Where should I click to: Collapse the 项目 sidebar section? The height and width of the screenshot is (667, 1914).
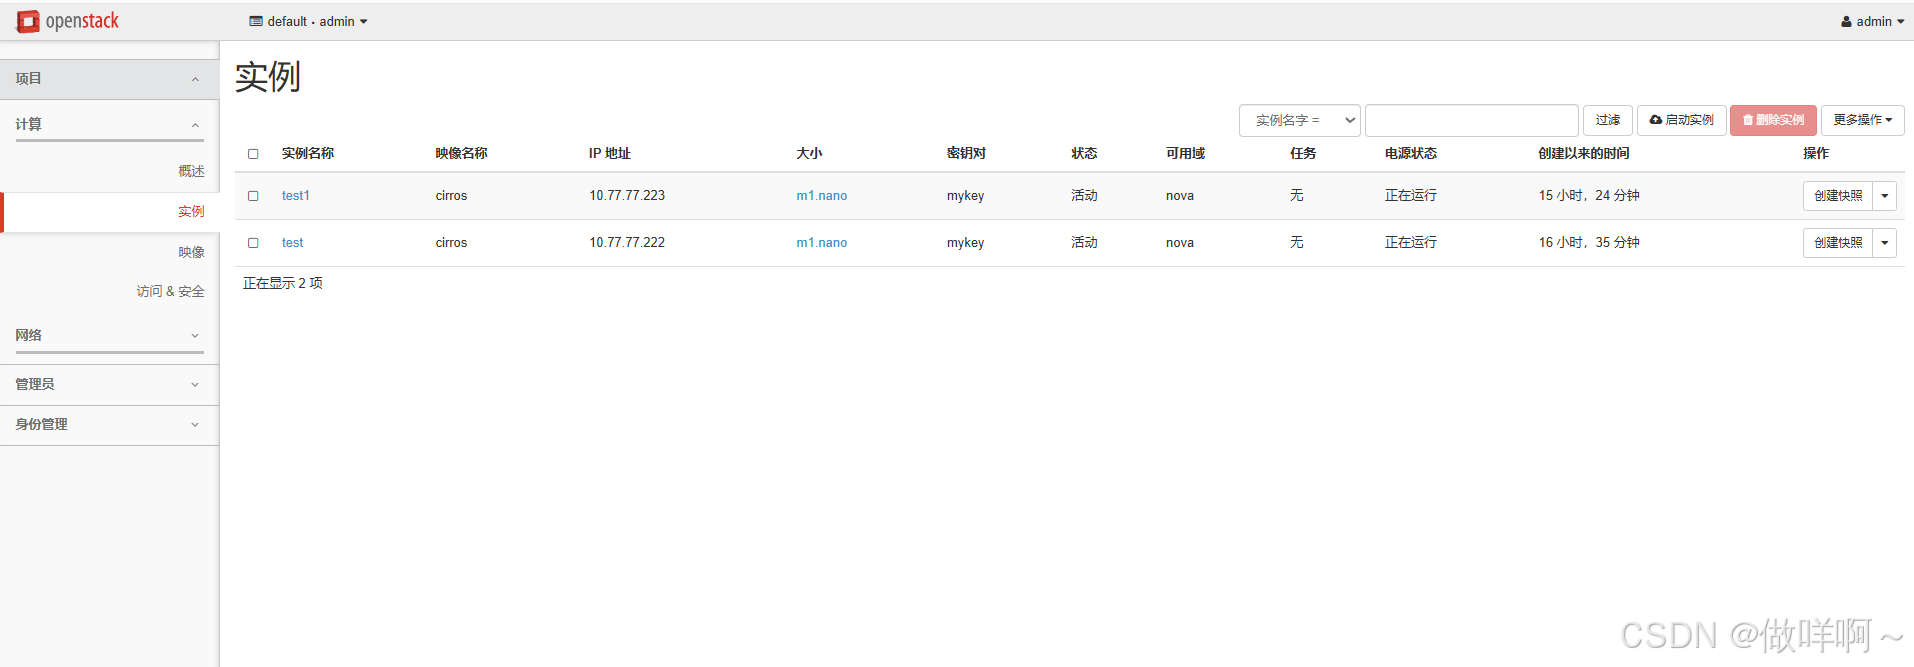[109, 79]
